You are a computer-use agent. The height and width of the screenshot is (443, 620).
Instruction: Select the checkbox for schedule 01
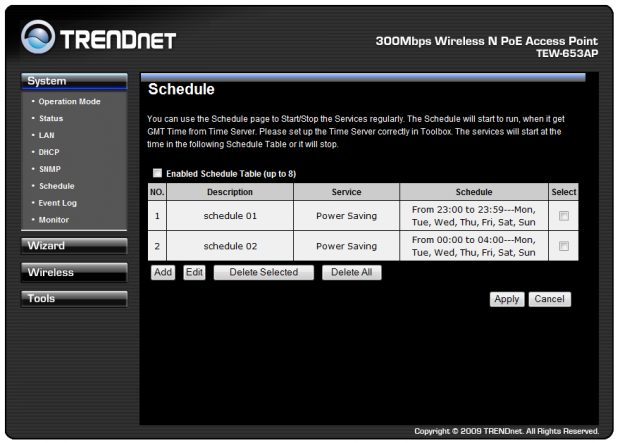[x=563, y=216]
